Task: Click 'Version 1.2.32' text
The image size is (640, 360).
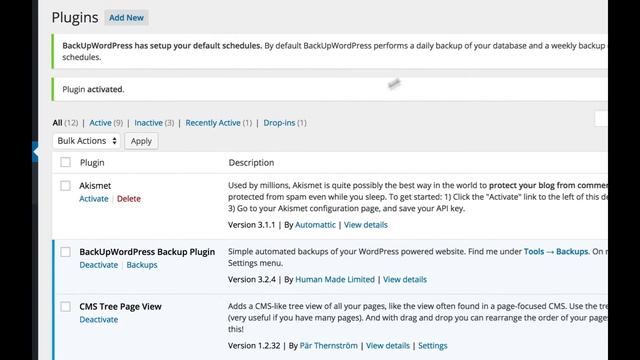Action: click(254, 346)
